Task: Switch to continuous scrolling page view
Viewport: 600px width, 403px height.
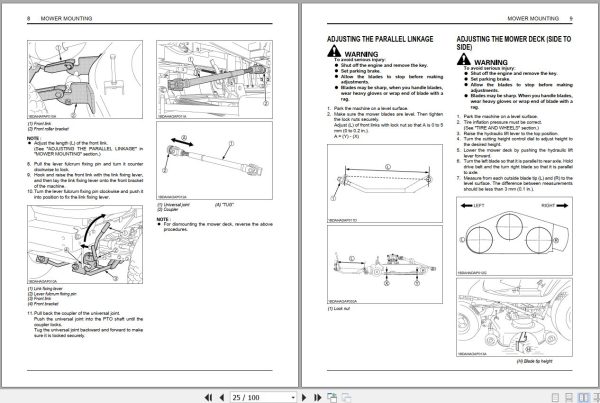Action: pos(569,397)
